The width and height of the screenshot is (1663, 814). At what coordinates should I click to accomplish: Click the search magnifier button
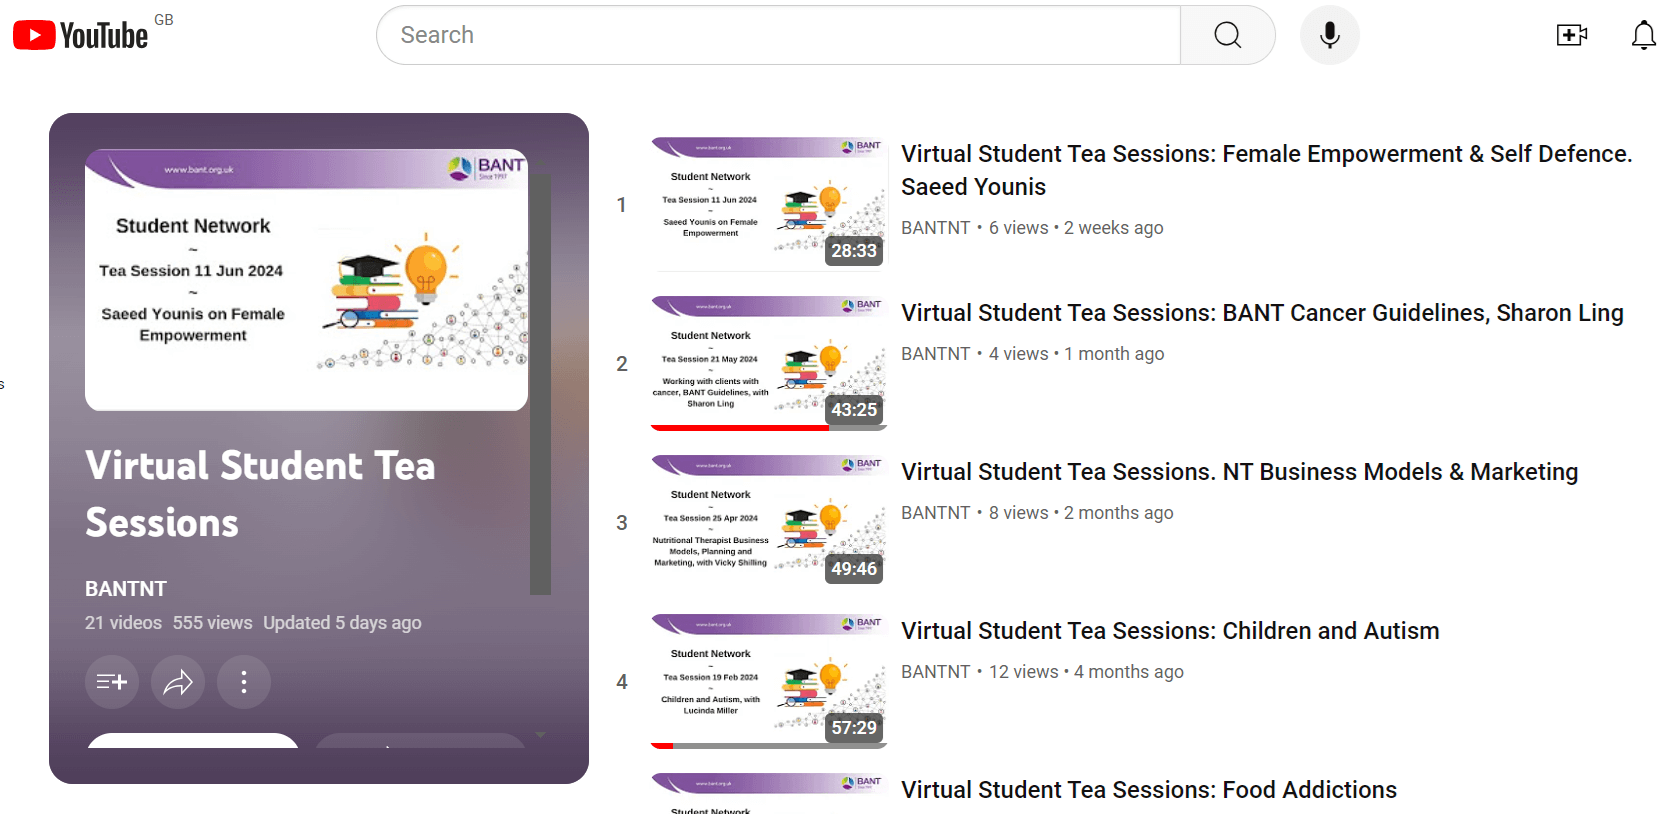pyautogui.click(x=1227, y=35)
